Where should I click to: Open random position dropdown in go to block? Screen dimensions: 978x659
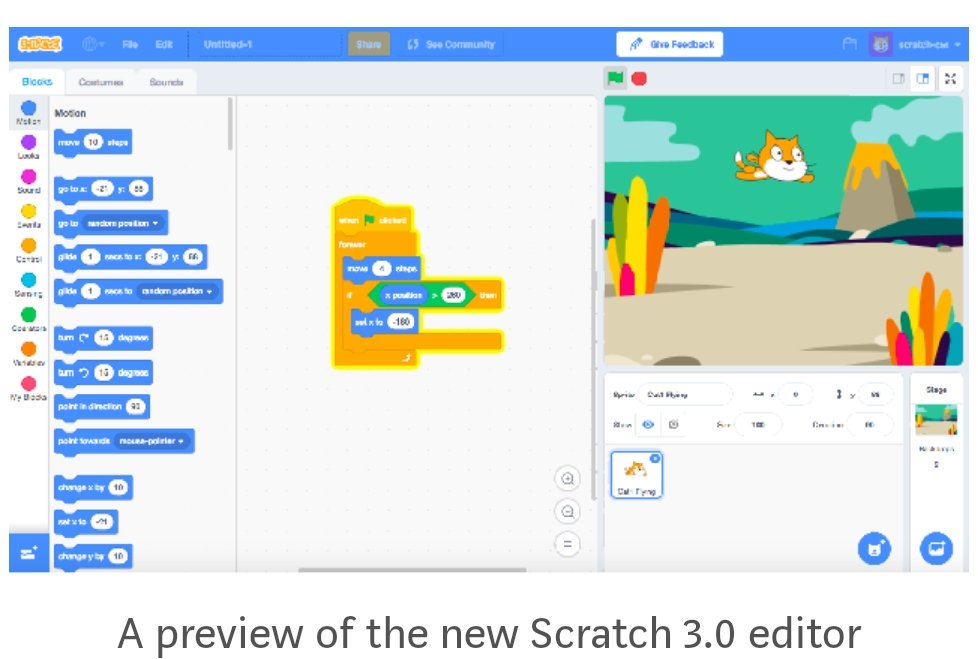tap(123, 223)
